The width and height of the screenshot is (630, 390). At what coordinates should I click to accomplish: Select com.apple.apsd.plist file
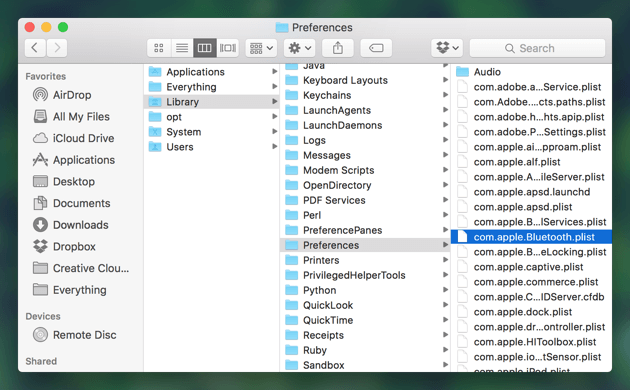532,207
